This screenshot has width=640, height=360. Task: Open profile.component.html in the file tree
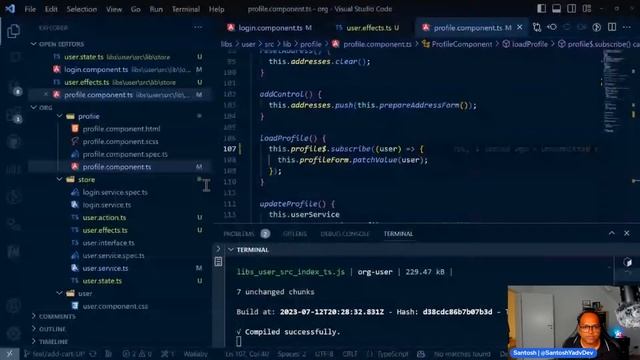121,129
